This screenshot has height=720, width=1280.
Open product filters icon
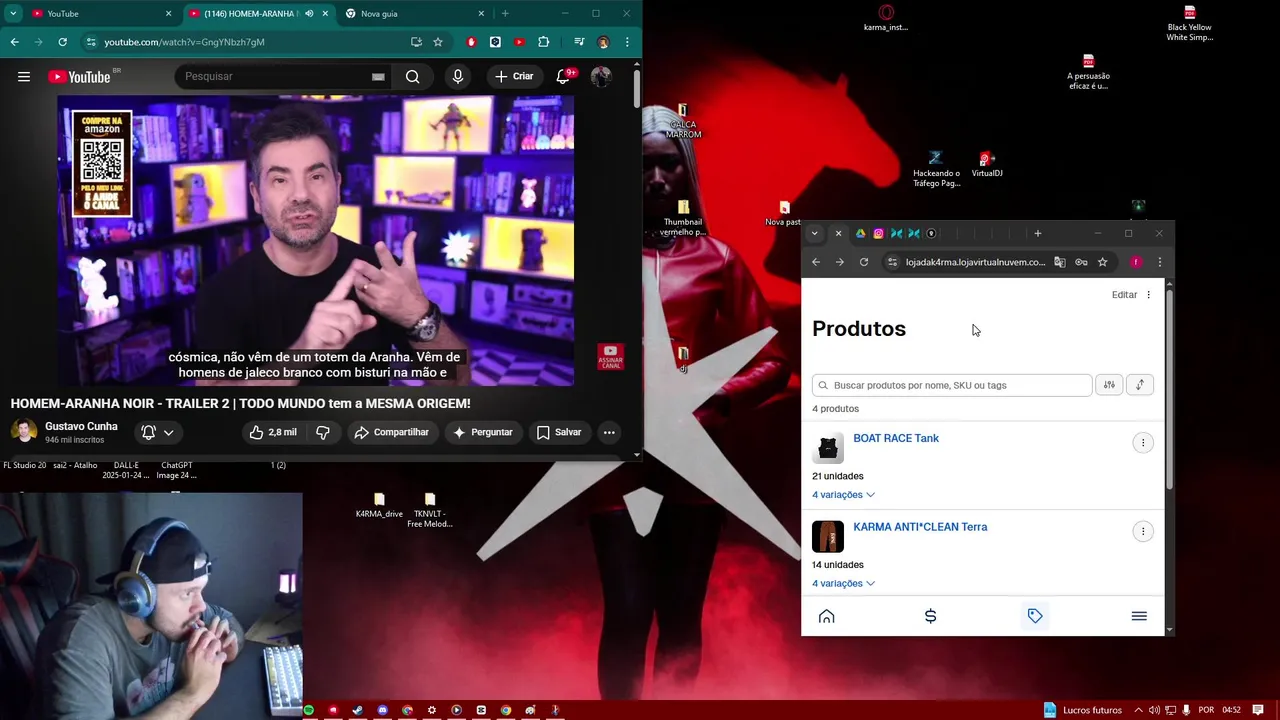(x=1109, y=385)
